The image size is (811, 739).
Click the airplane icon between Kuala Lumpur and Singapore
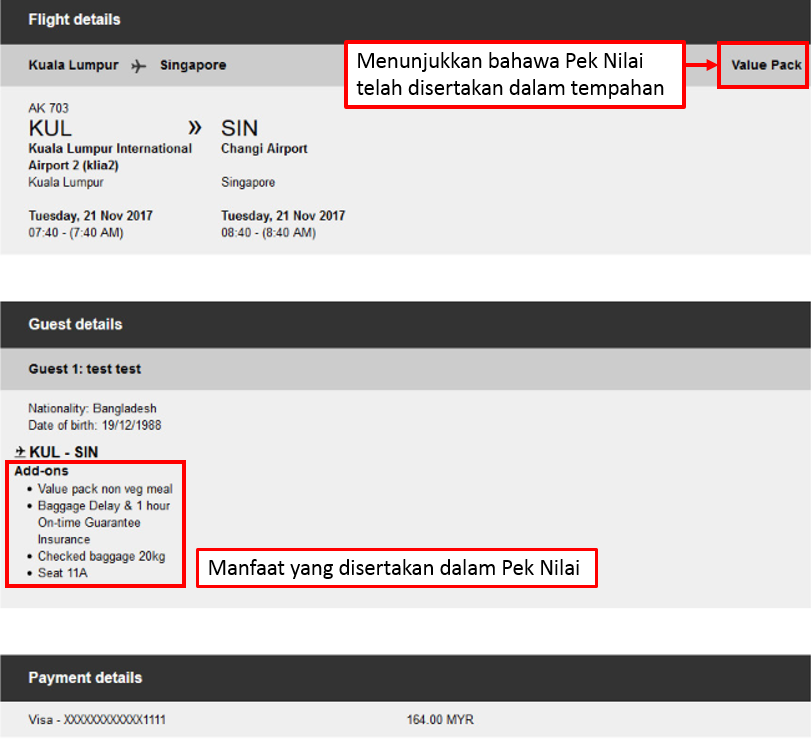click(139, 66)
